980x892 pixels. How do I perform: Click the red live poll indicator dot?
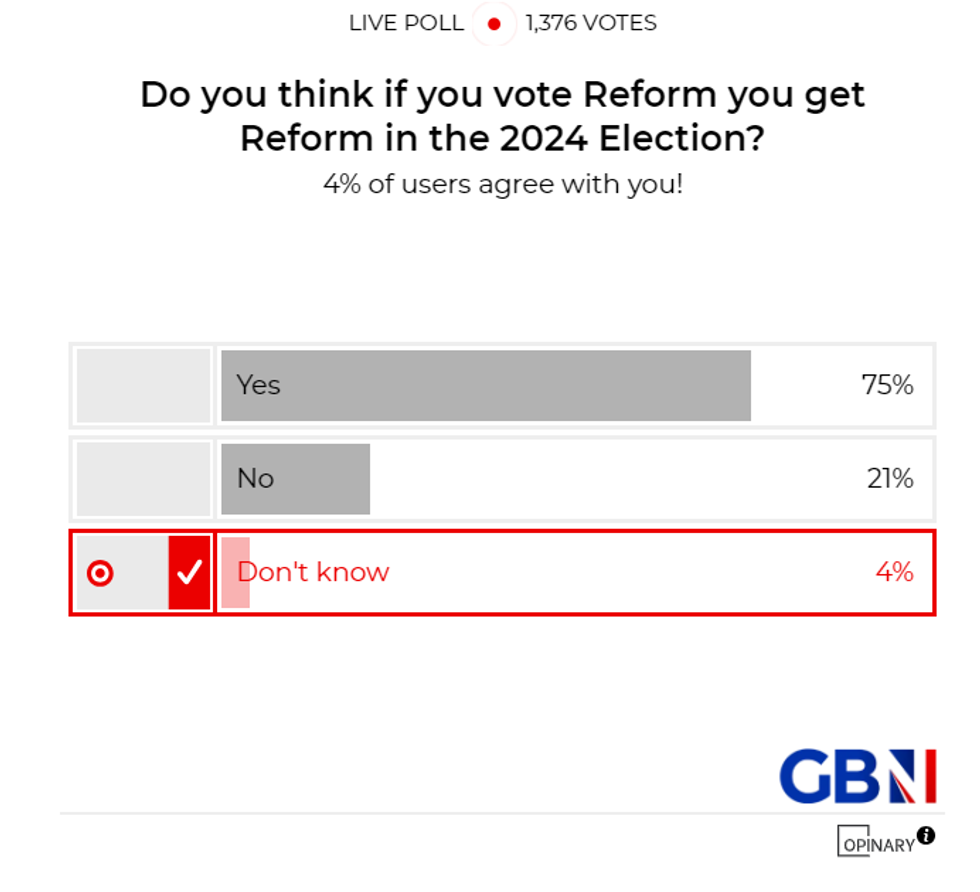click(492, 23)
